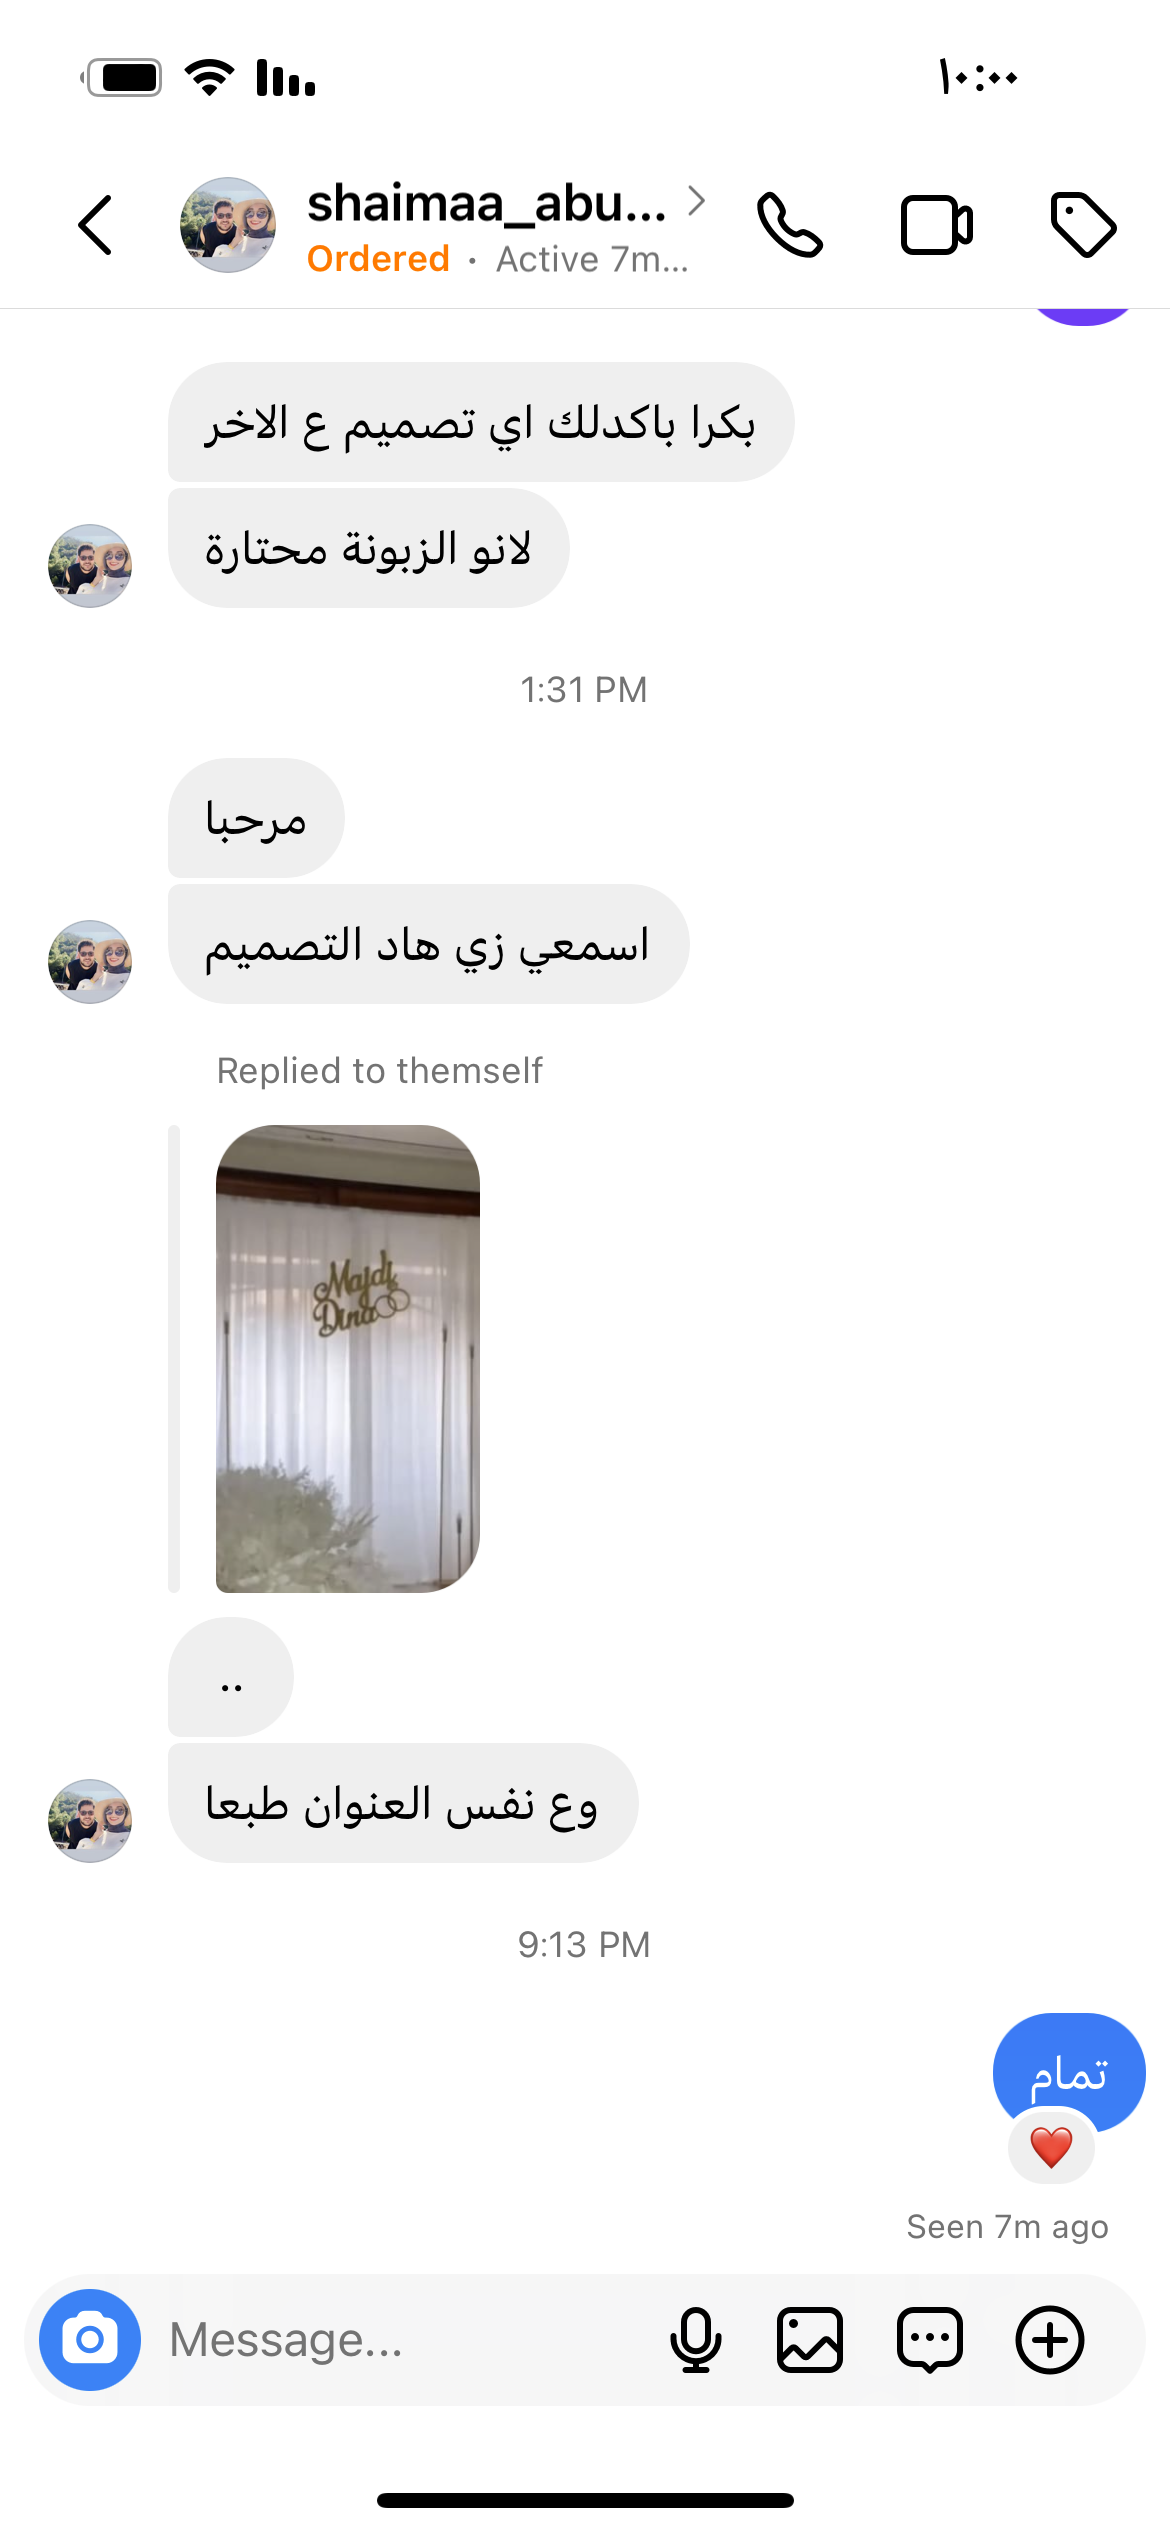Start a voice call with phone icon
1170x2532 pixels.
click(790, 225)
